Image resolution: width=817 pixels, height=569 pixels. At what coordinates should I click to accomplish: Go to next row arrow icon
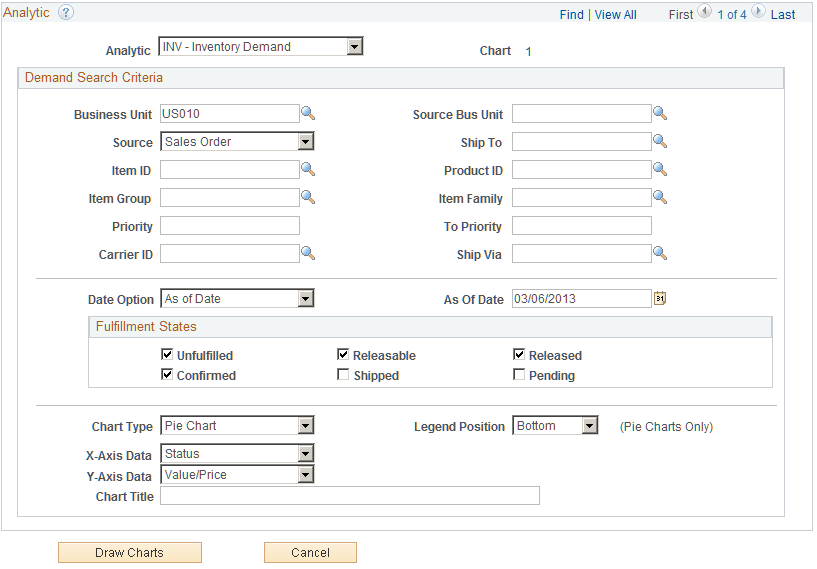pos(758,11)
